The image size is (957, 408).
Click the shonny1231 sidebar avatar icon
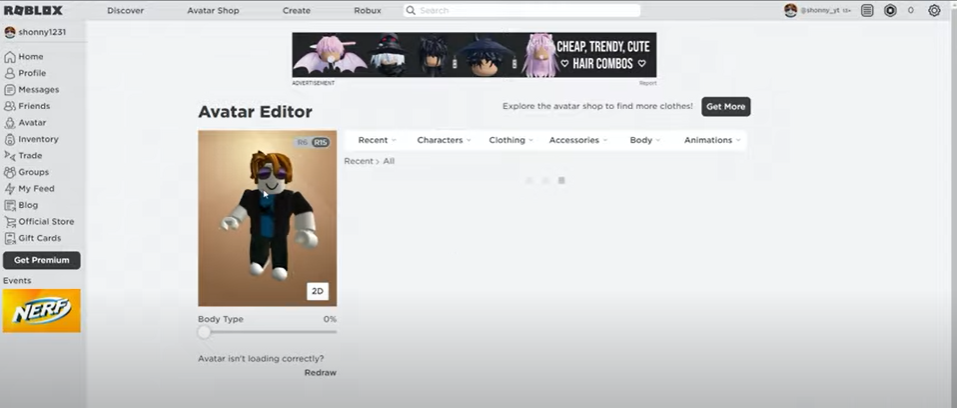pyautogui.click(x=10, y=32)
